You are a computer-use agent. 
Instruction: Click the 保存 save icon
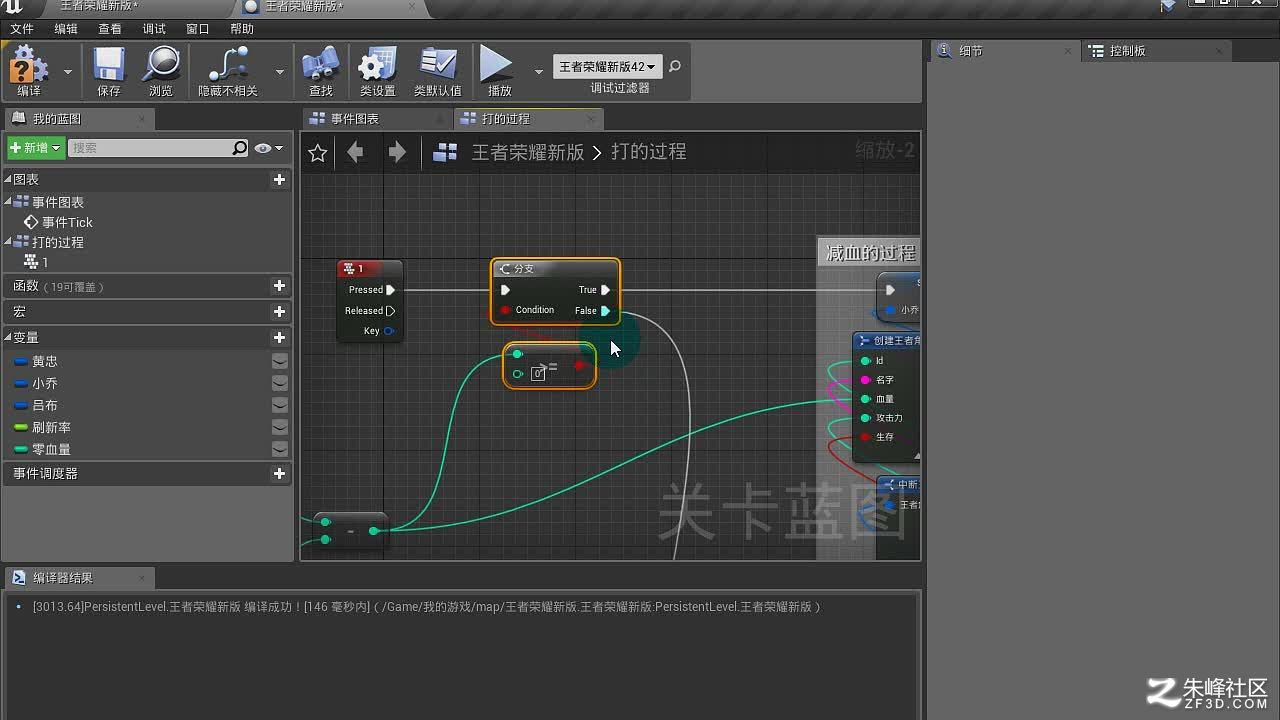coord(109,65)
